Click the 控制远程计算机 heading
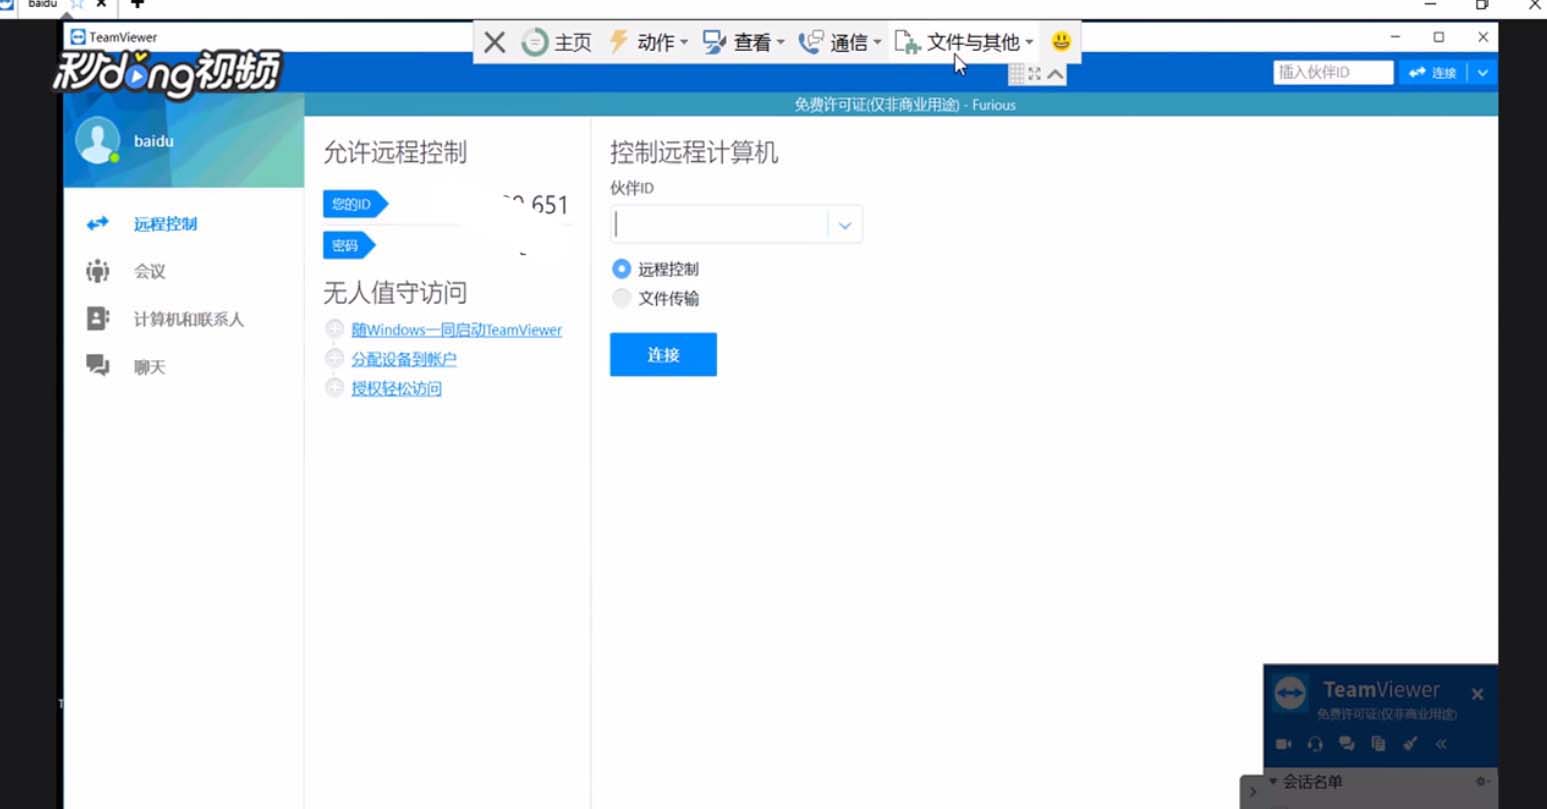This screenshot has height=809, width=1547. 694,153
